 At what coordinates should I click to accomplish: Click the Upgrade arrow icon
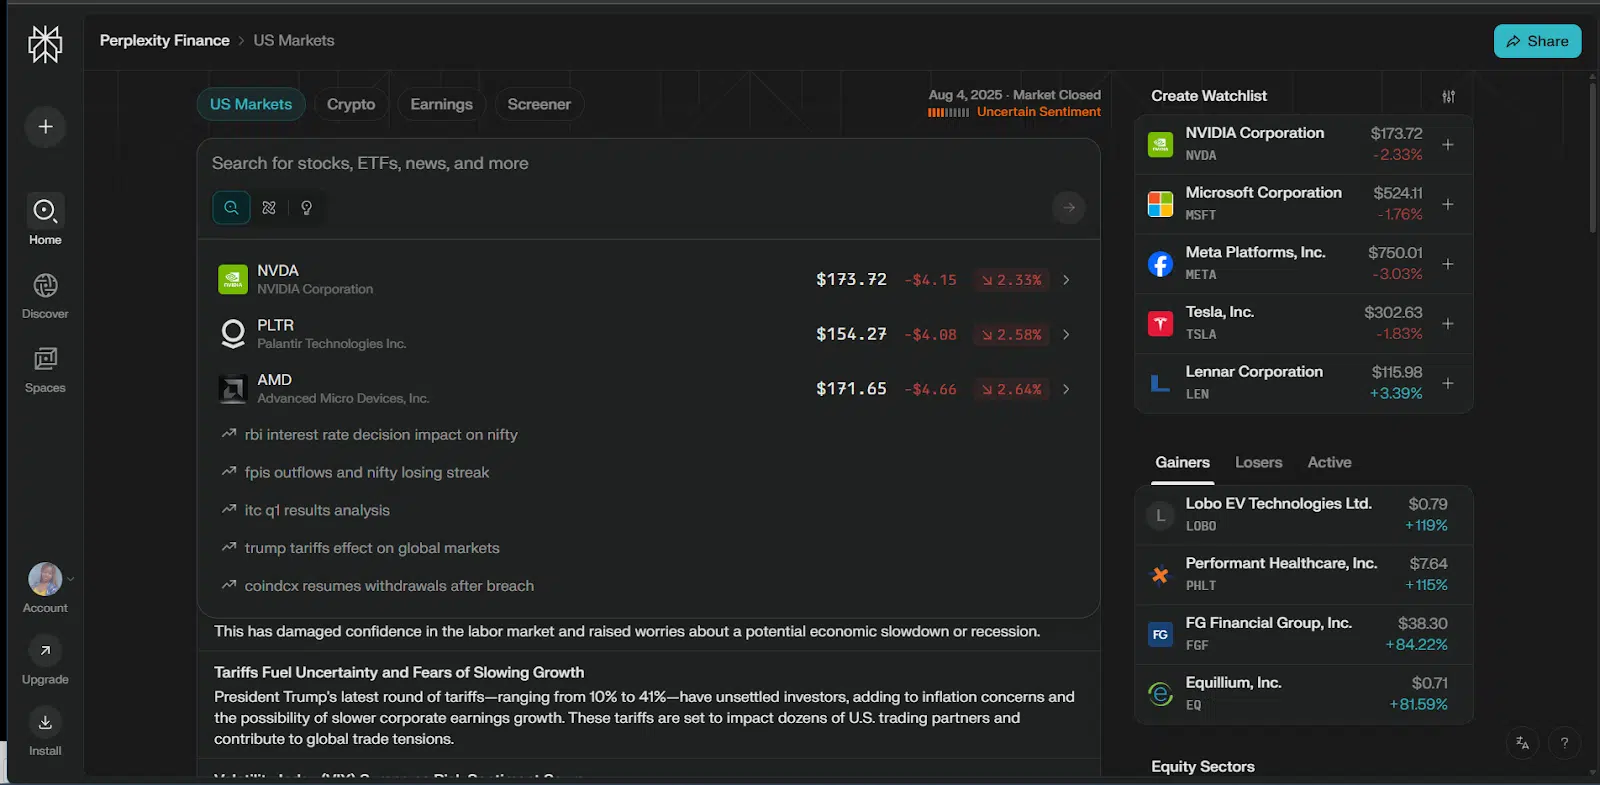coord(45,651)
